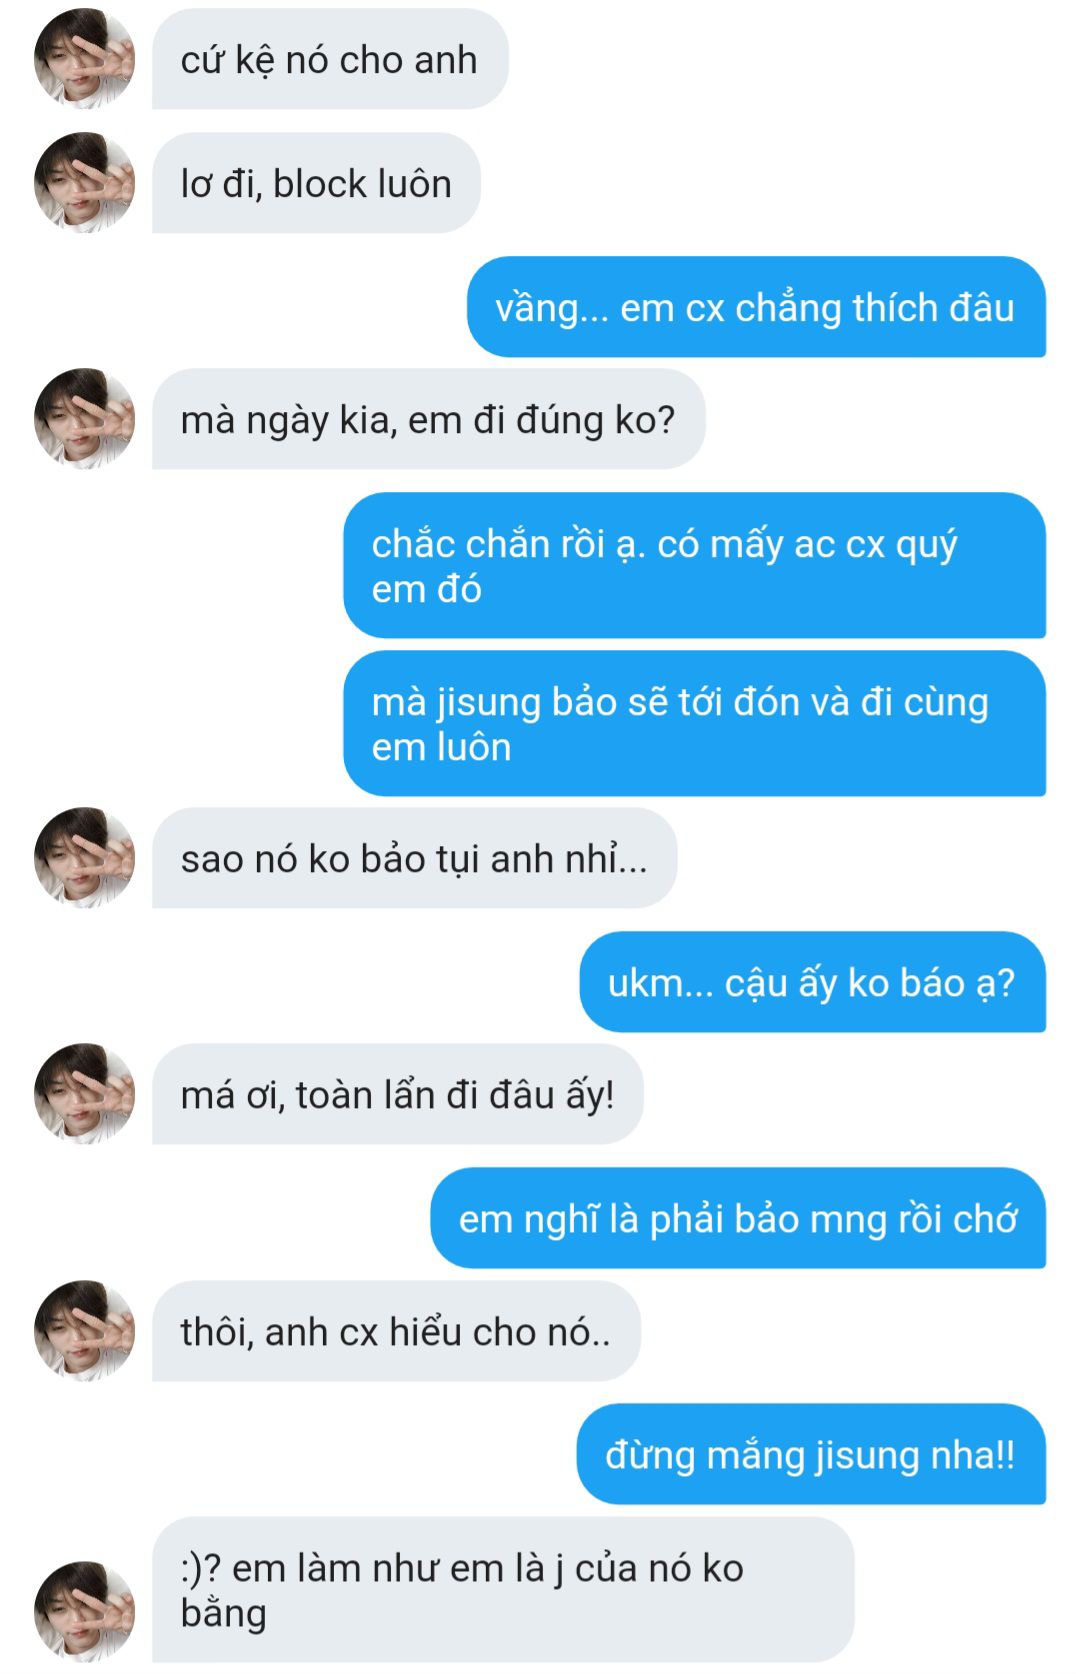Select "sao nó ko bảo tụi anh nhỉ..." bubble
Image resolution: width=1076 pixels, height=1674 pixels.
pos(415,858)
